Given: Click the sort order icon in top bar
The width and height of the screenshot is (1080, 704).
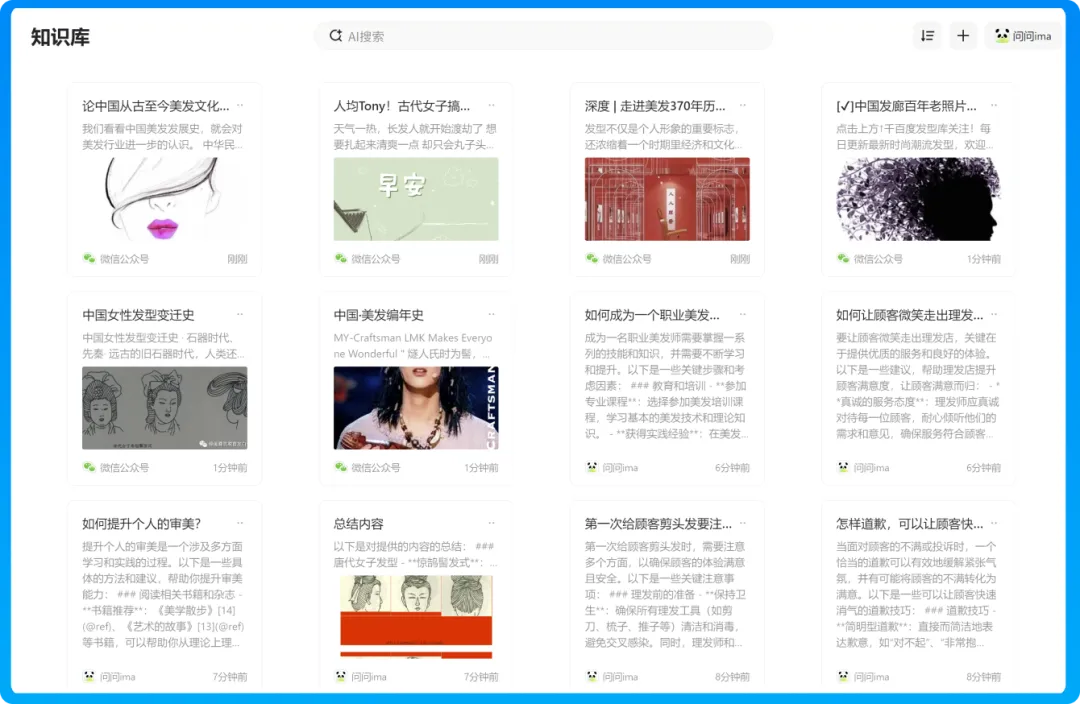Looking at the screenshot, I should 927,36.
